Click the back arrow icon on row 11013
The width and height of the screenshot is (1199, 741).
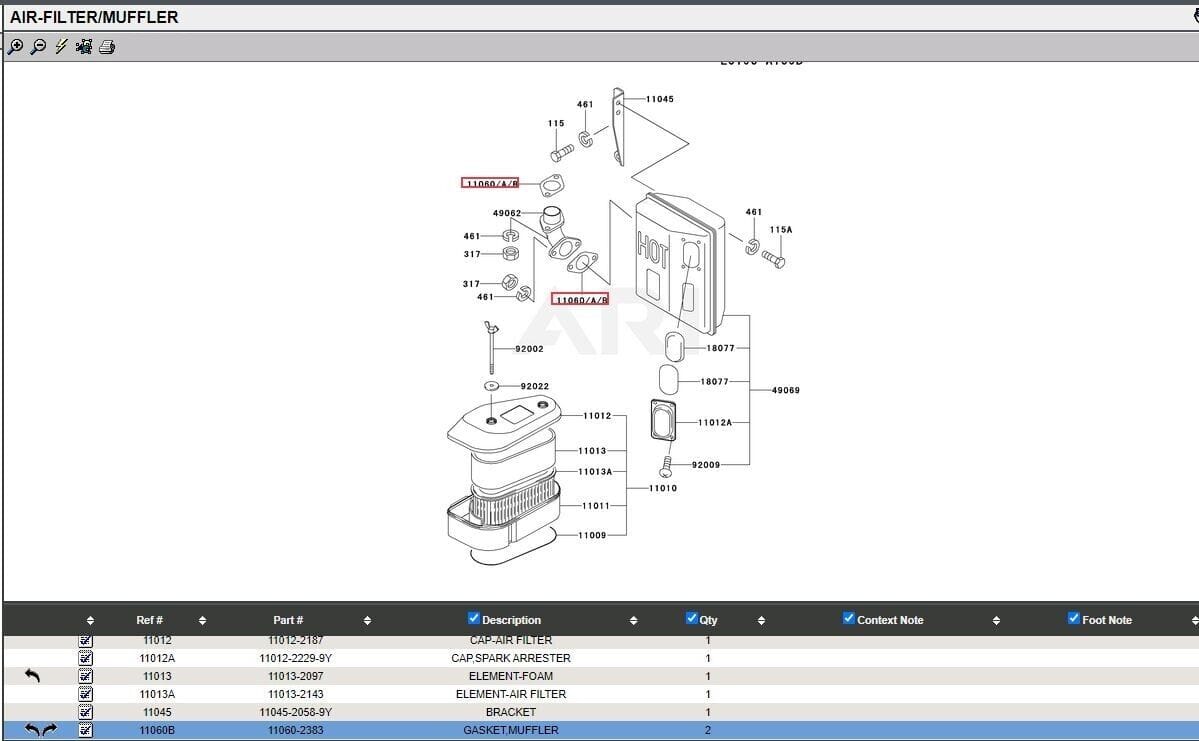[32, 676]
